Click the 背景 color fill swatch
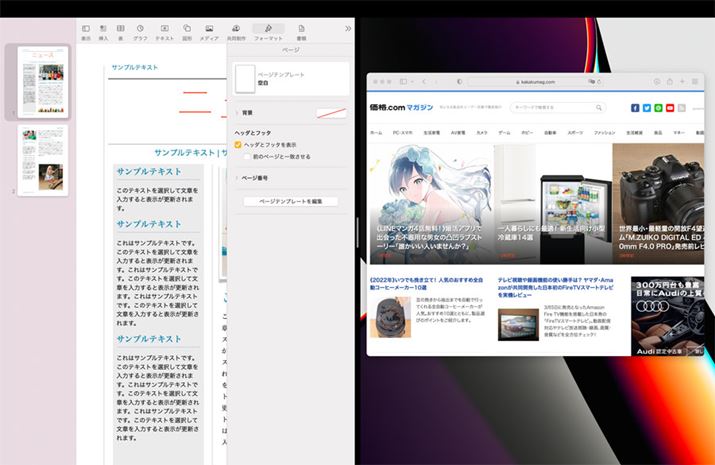The height and width of the screenshot is (465, 715). coord(330,113)
